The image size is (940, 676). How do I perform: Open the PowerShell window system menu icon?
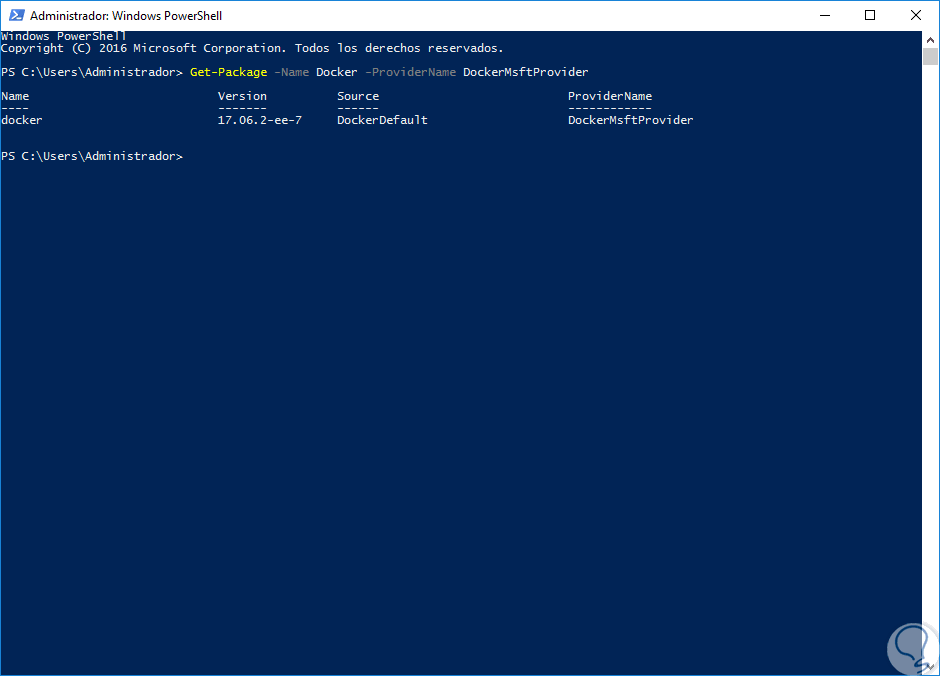[x=15, y=16]
